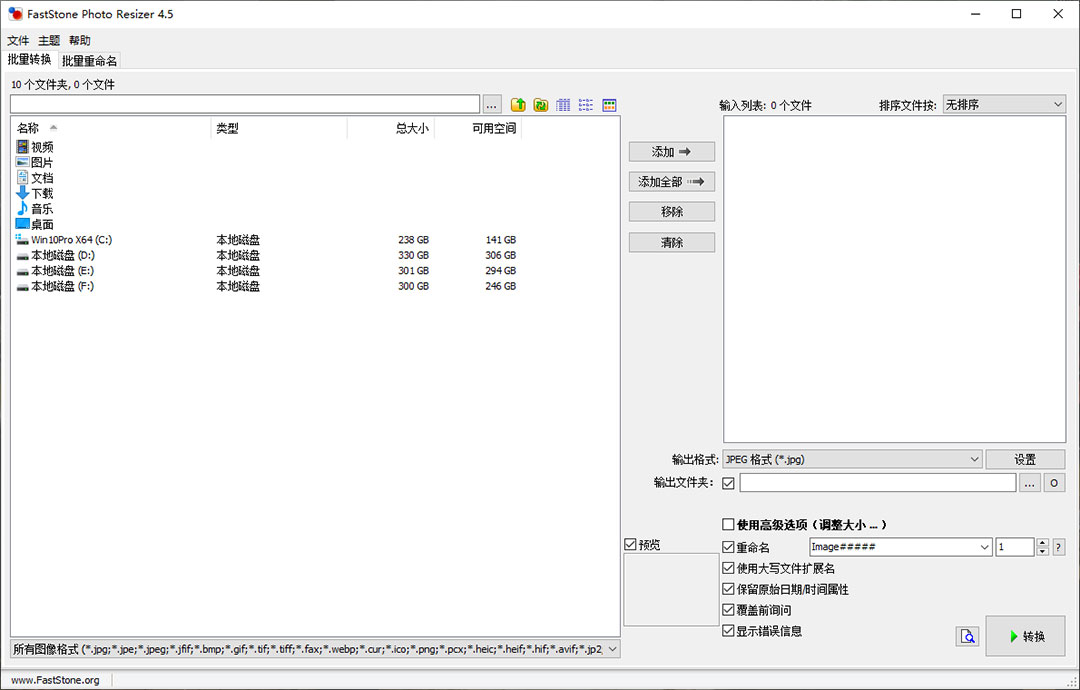The height and width of the screenshot is (690, 1080).
Task: Open the 帮助 menu
Action: 80,41
